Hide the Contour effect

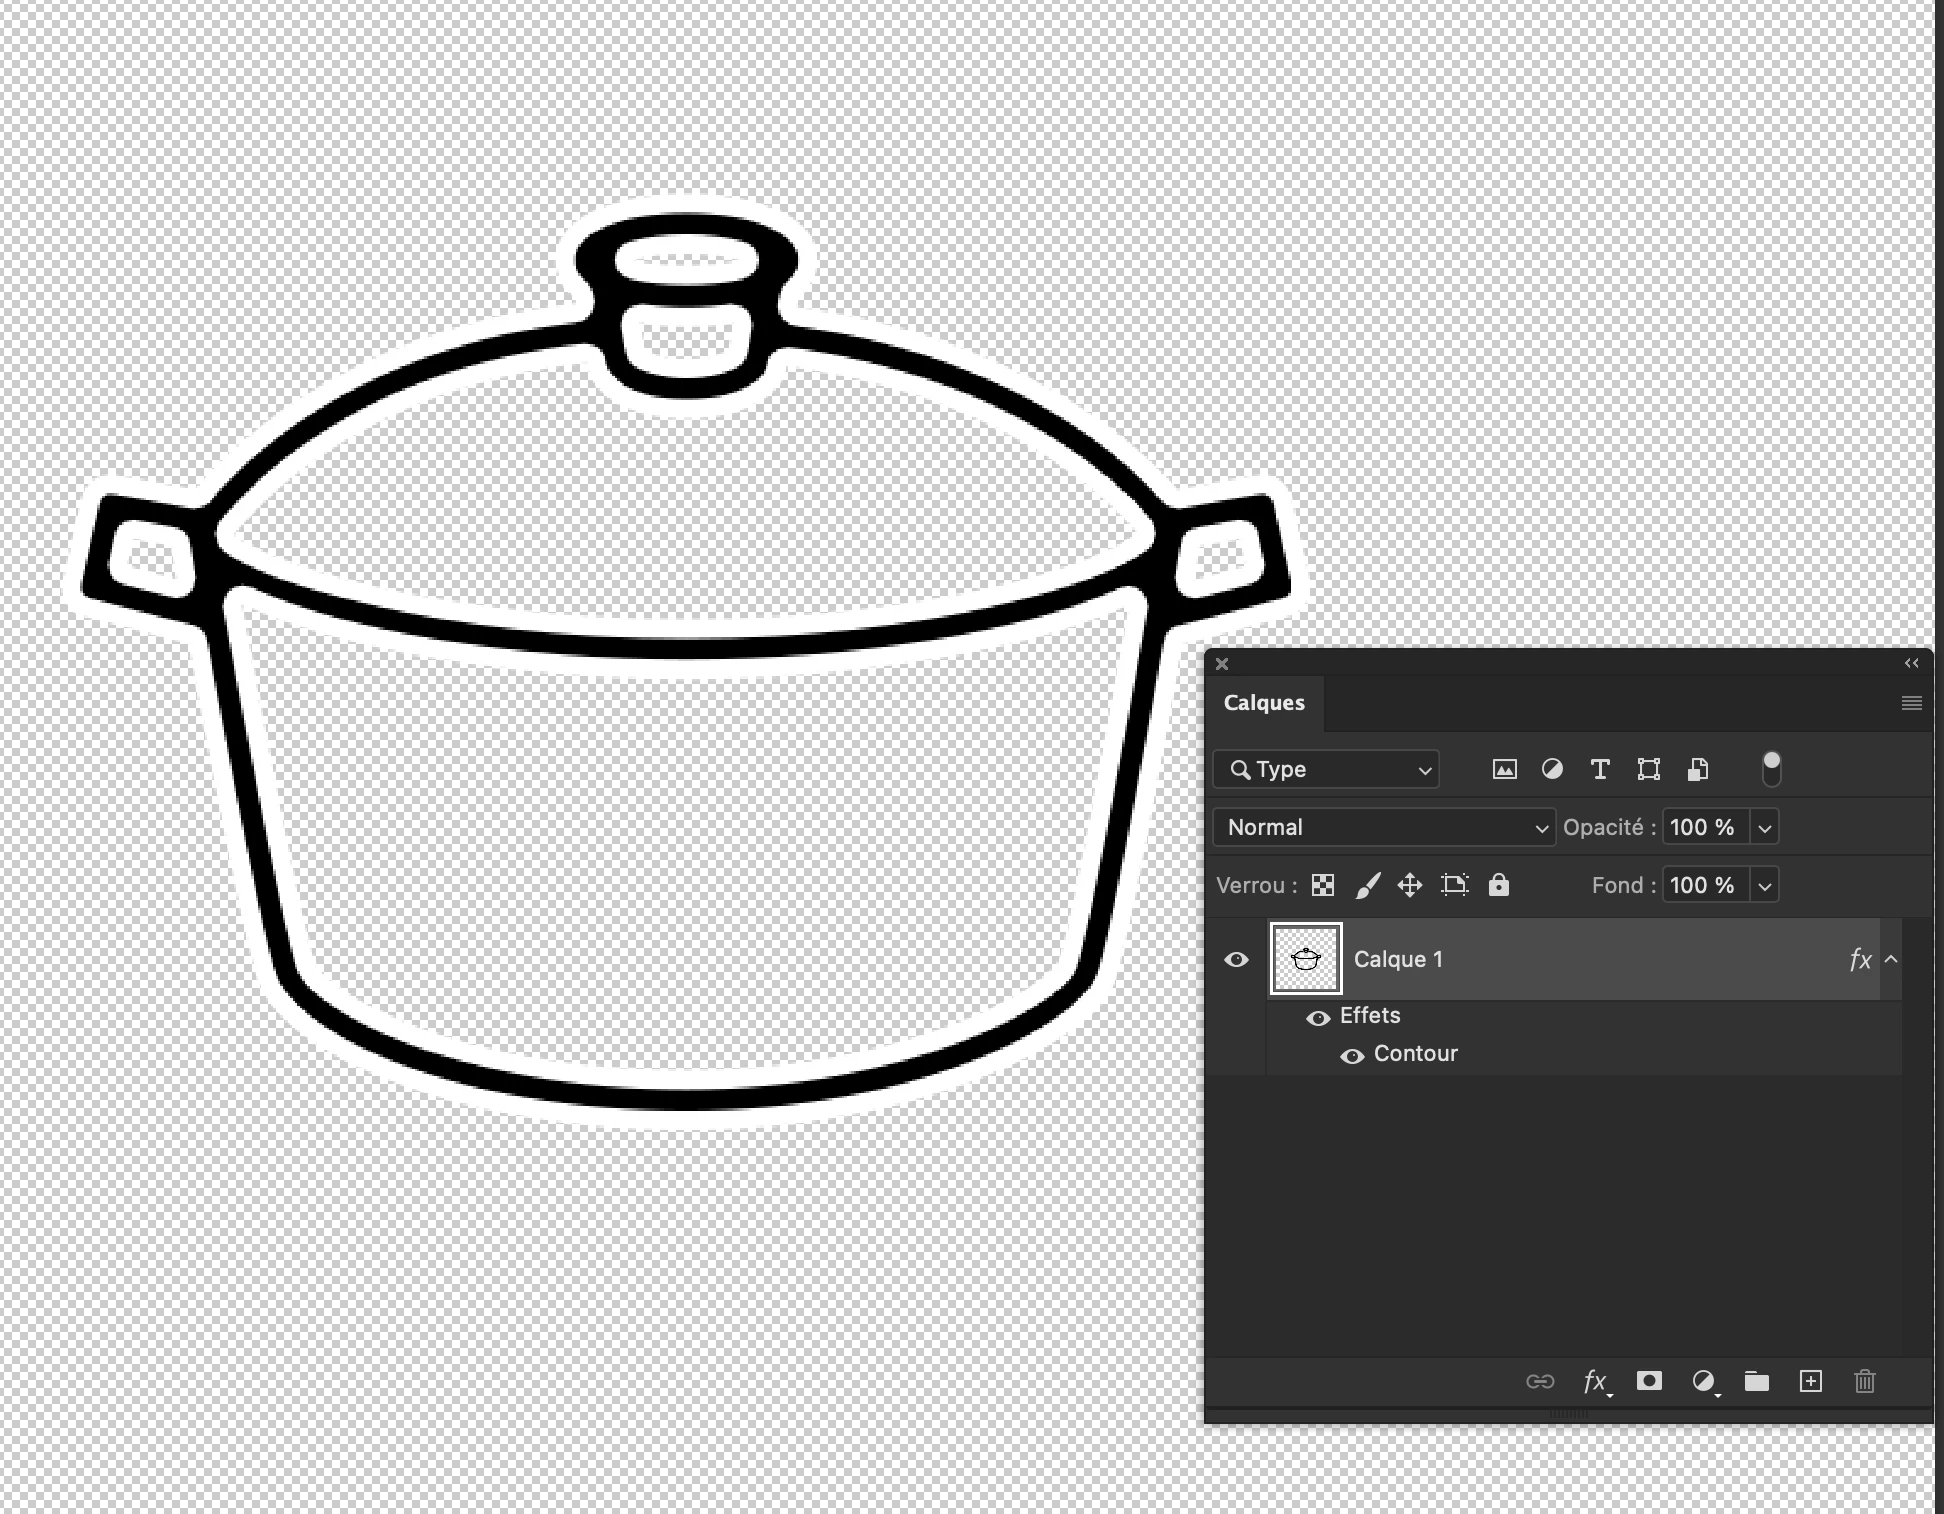coord(1352,1056)
